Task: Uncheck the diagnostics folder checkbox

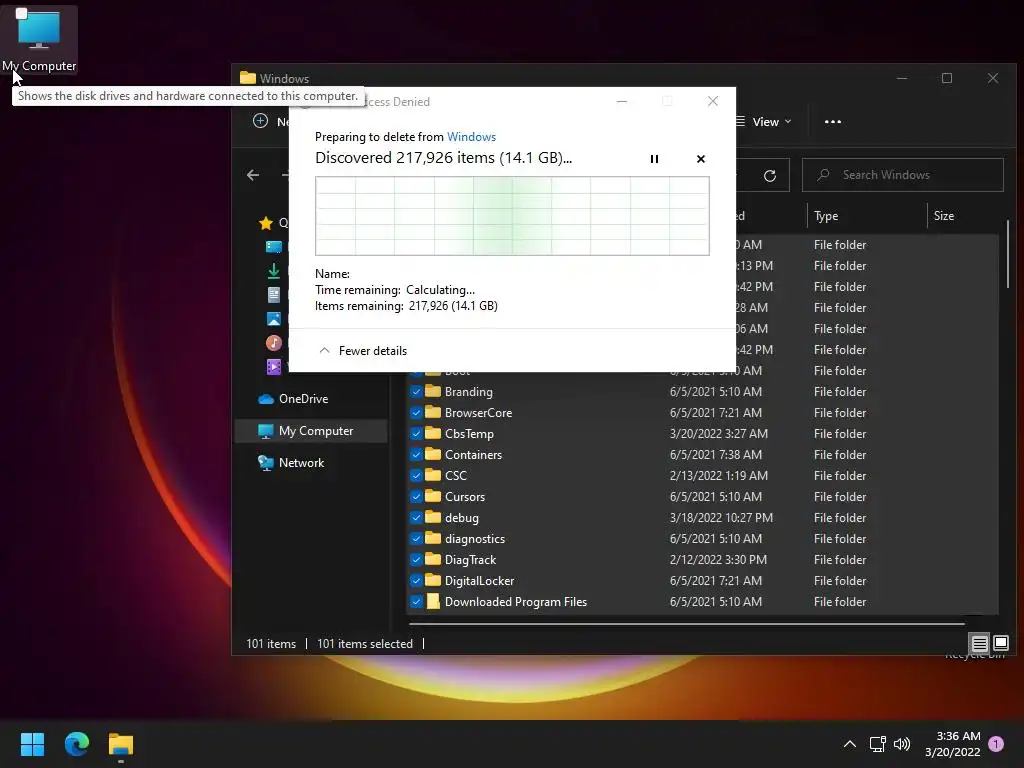Action: click(x=416, y=539)
